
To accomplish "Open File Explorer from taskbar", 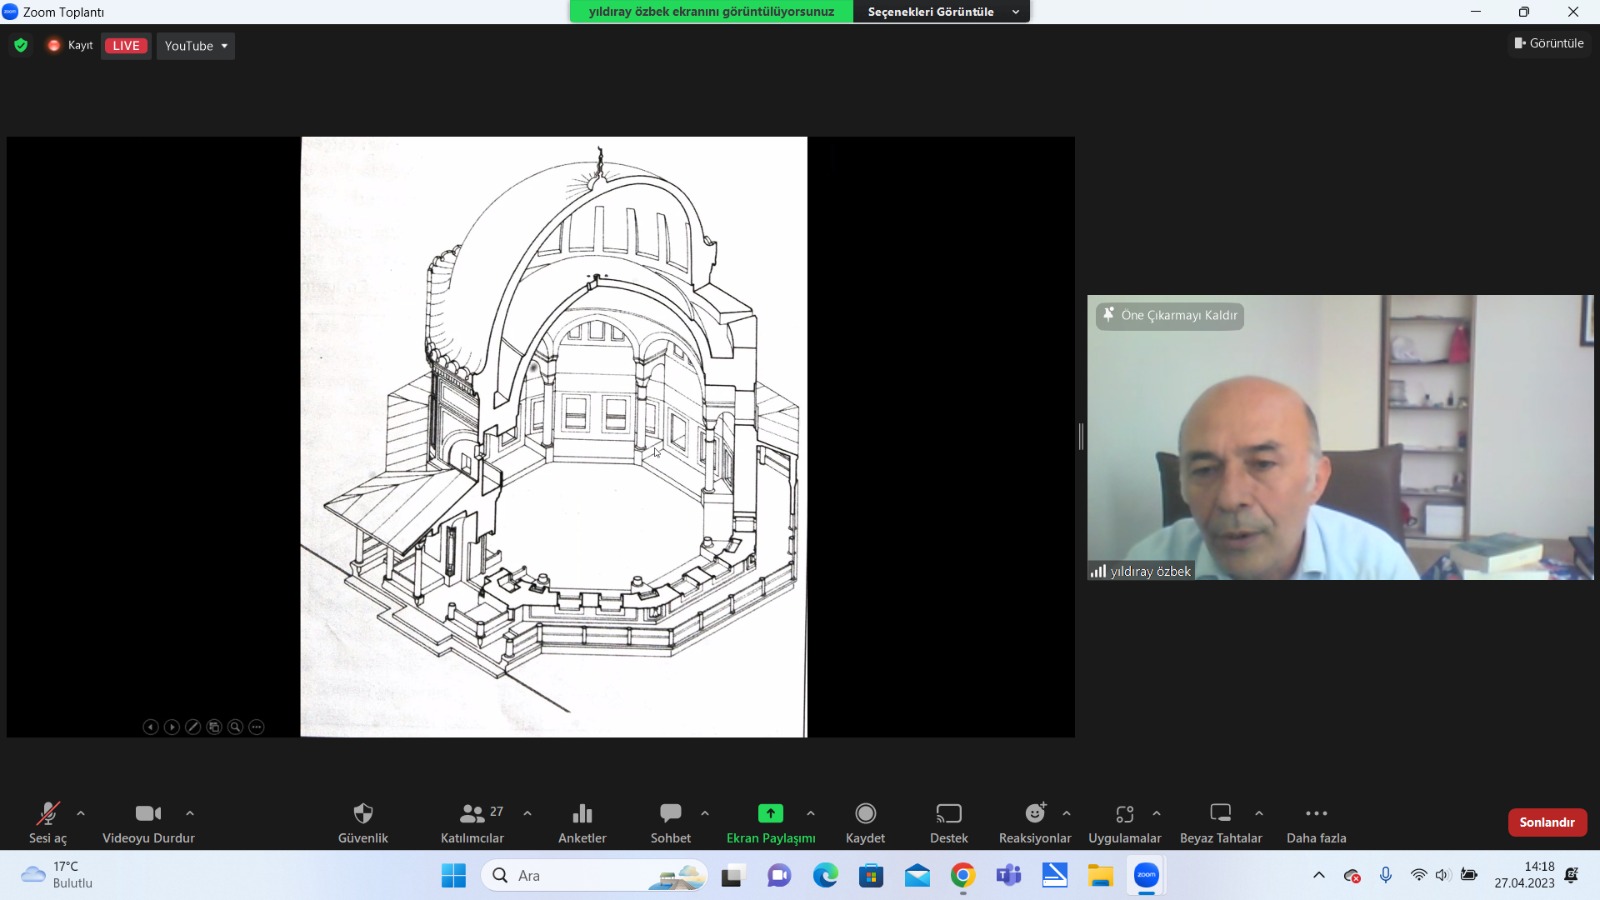I will pyautogui.click(x=1101, y=876).
